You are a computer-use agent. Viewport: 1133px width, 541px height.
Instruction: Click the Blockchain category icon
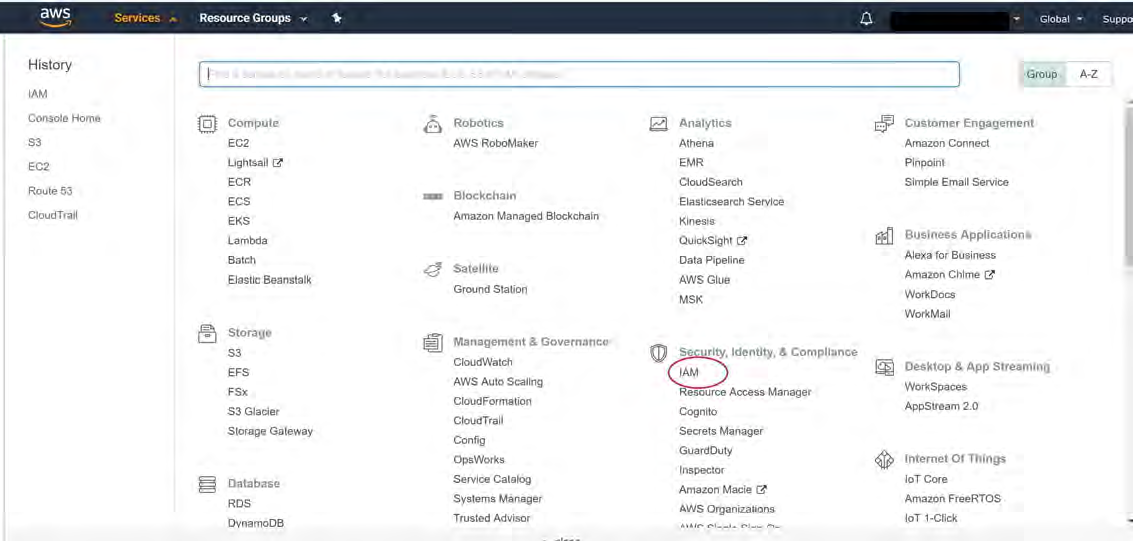pos(432,196)
